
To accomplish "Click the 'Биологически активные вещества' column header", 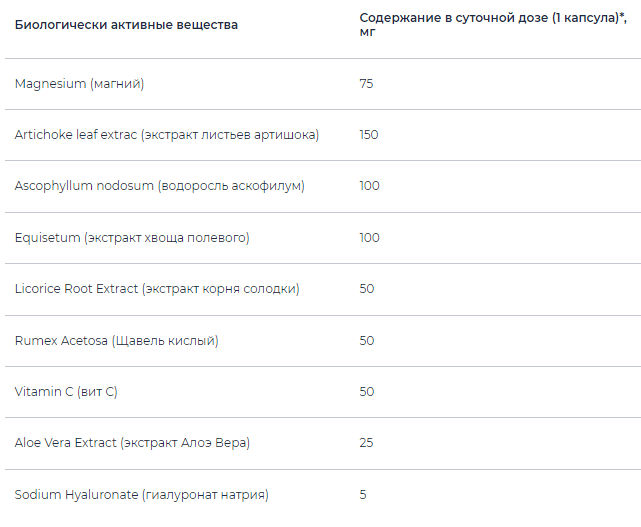I will (x=126, y=25).
